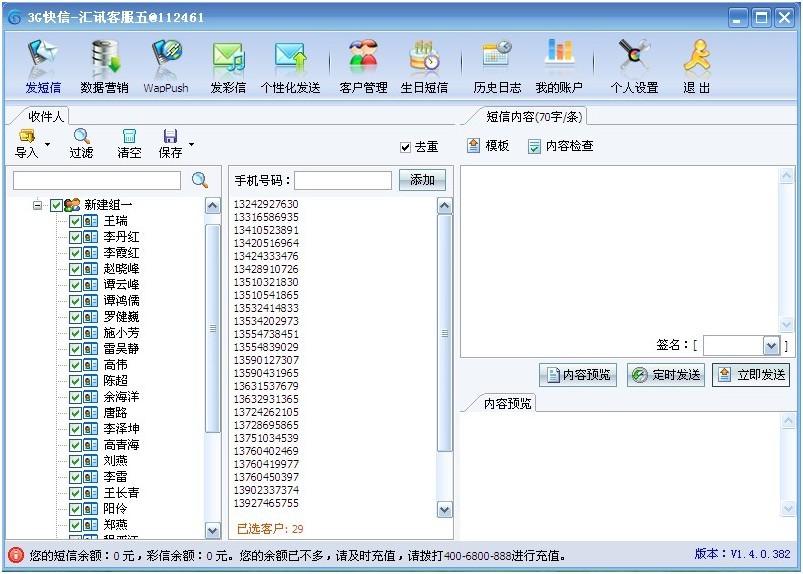Click the 版本: V1.4.0.382 version text
This screenshot has width=803, height=574.
click(x=742, y=554)
